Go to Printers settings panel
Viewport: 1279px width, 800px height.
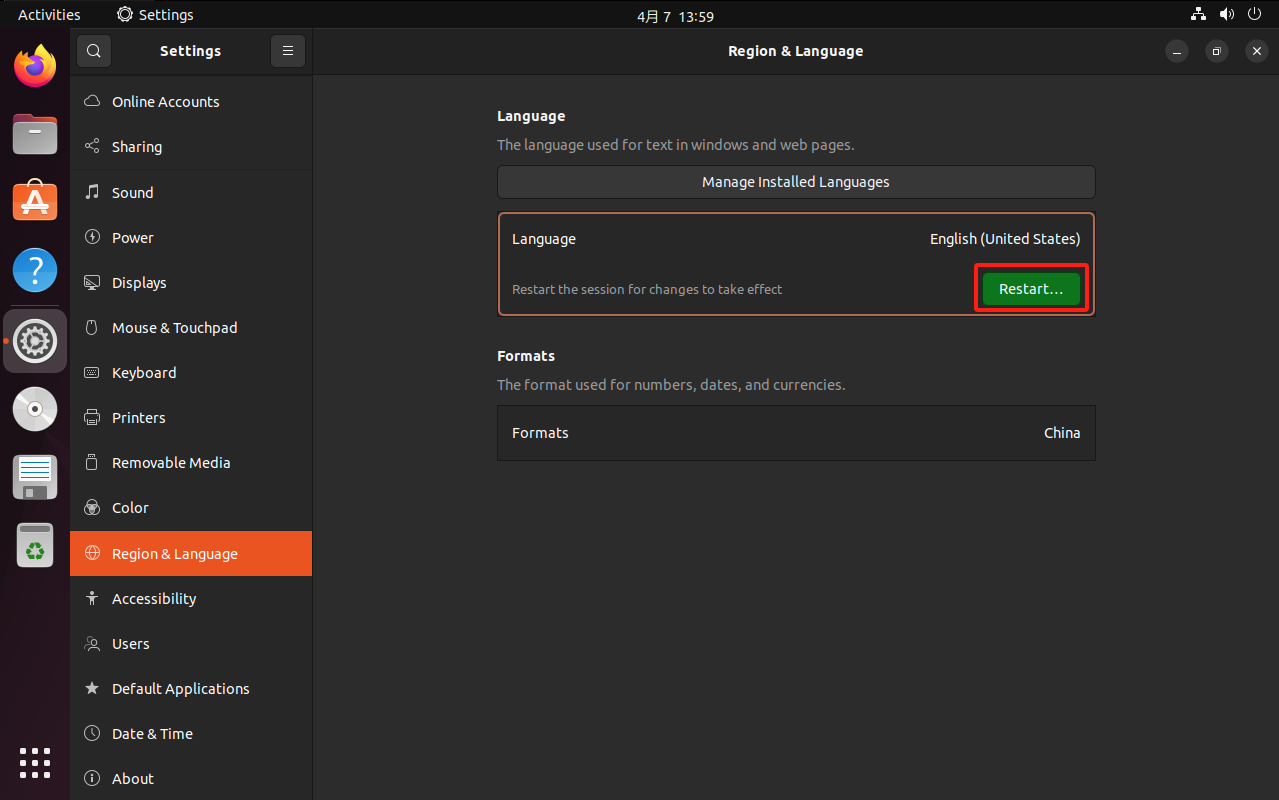click(x=191, y=417)
